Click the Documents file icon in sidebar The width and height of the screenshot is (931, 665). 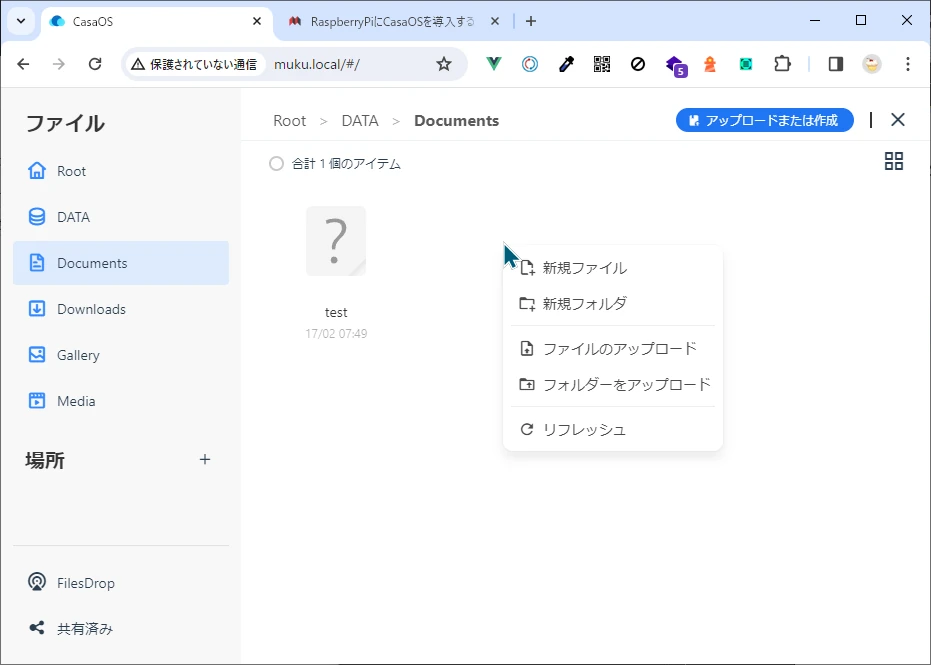[37, 262]
